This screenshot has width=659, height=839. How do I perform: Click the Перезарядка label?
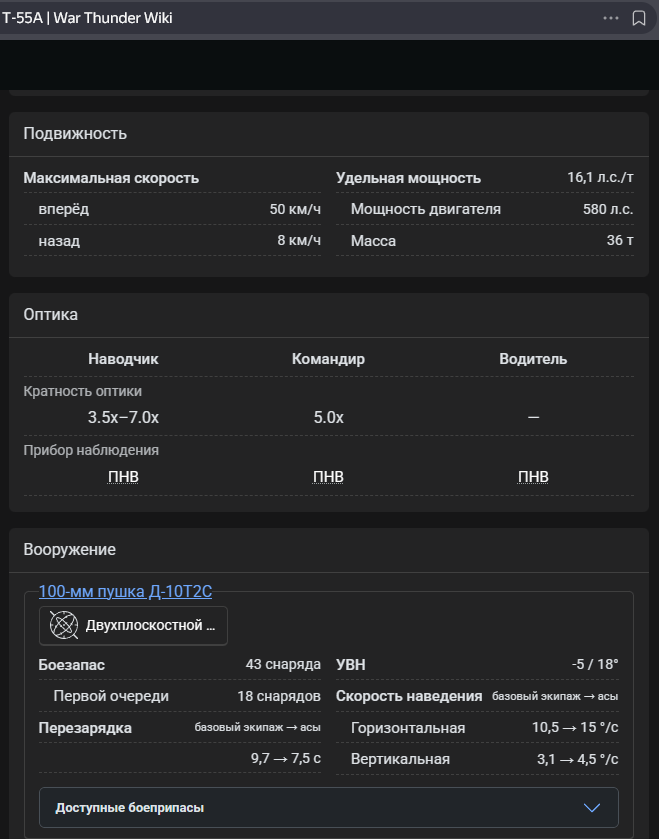[85, 727]
